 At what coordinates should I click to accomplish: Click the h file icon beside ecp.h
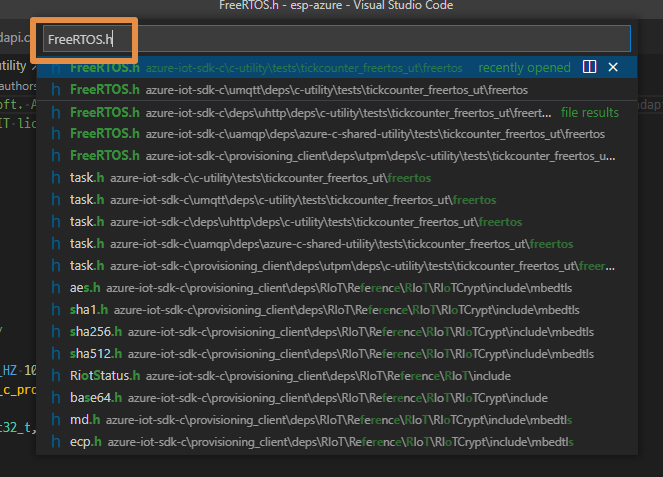pos(56,441)
